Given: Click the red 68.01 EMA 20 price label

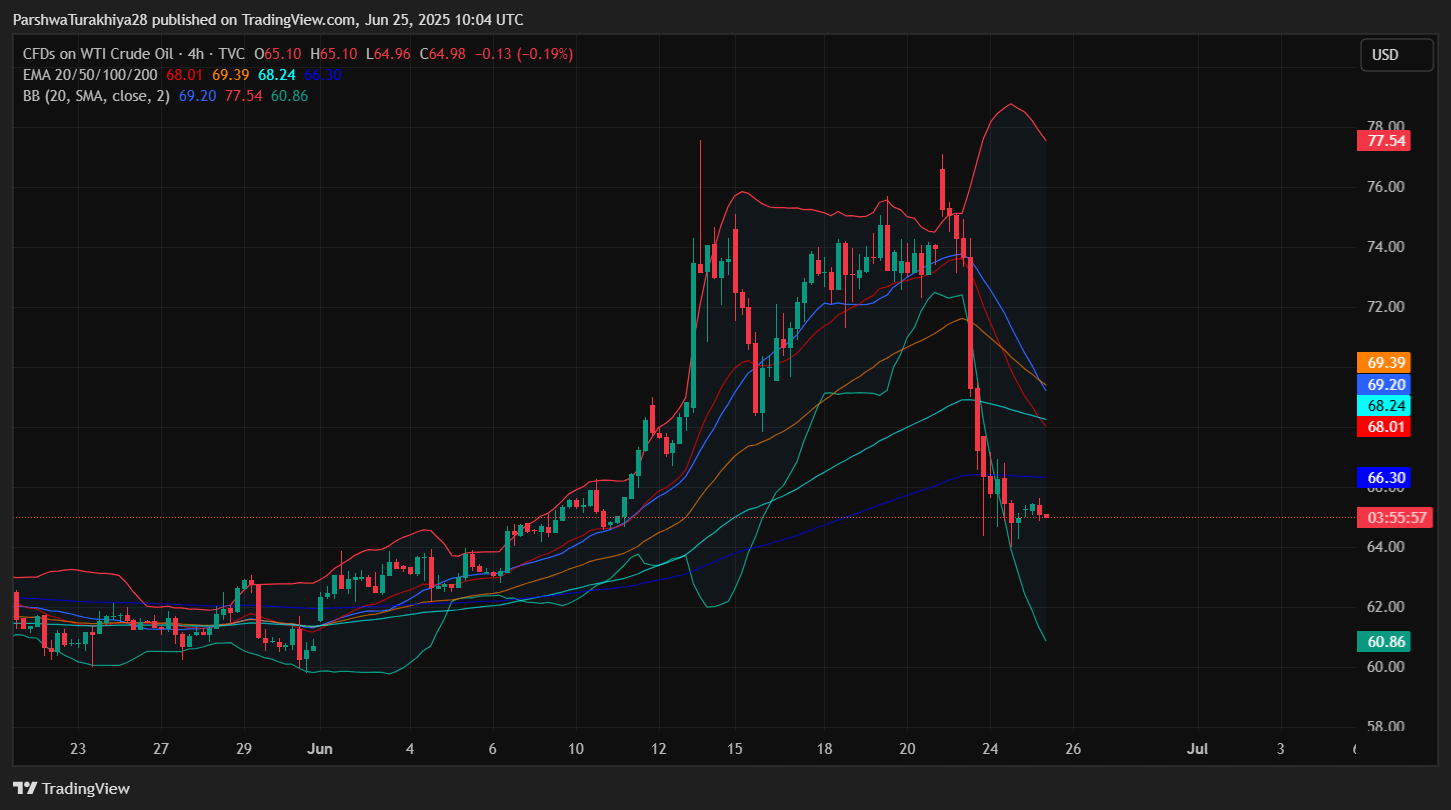Looking at the screenshot, I should tap(1383, 426).
